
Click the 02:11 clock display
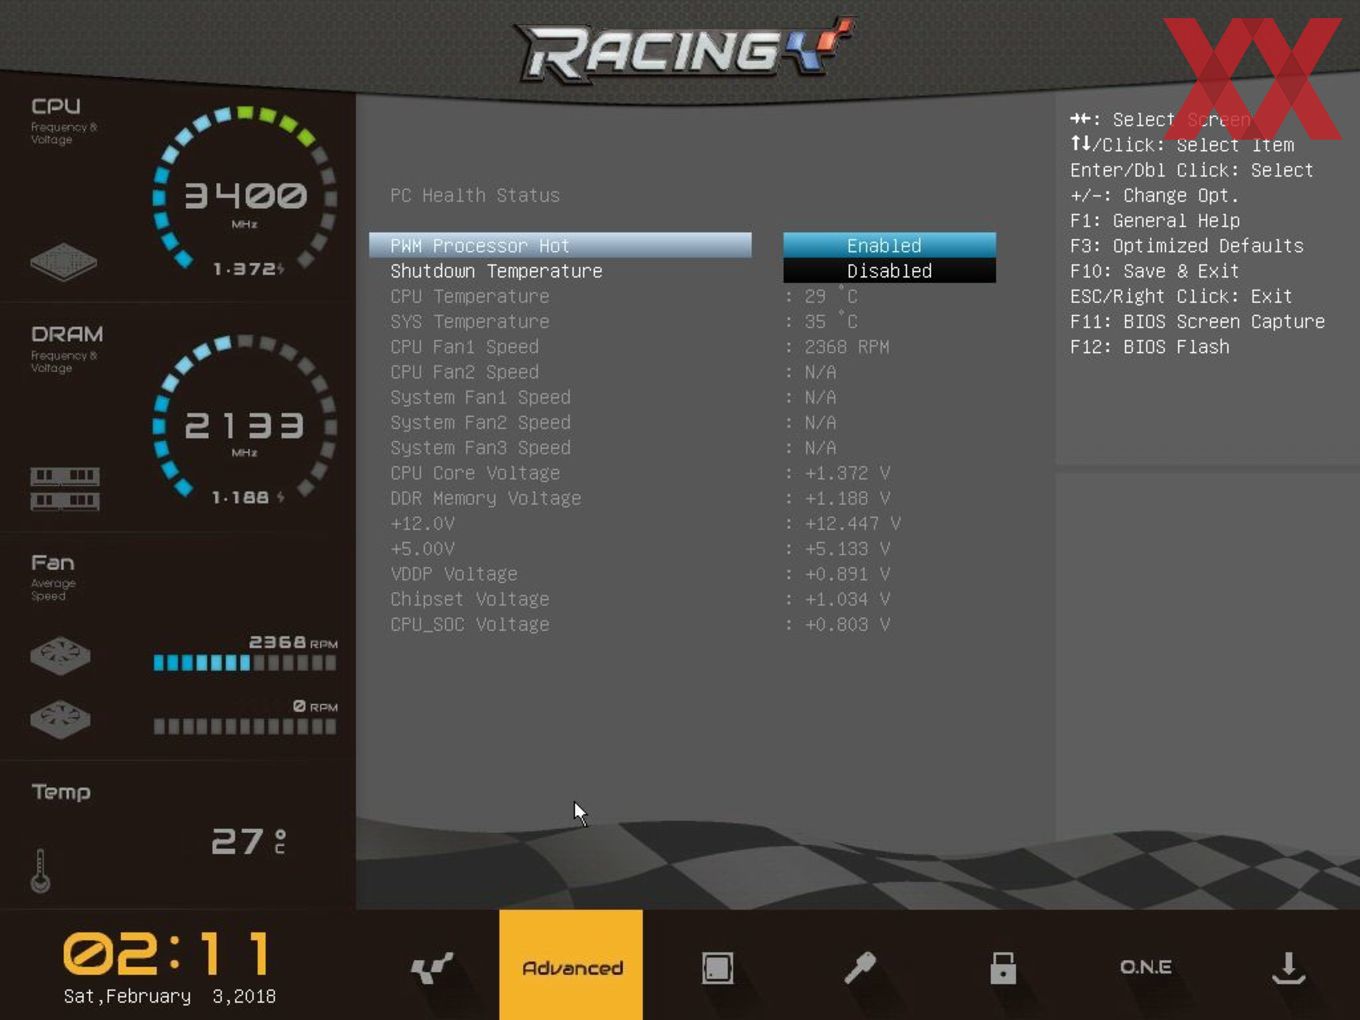[x=167, y=954]
